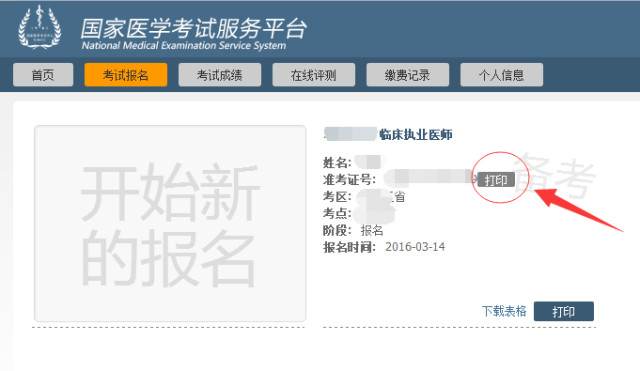Image resolution: width=640 pixels, height=371 pixels.
Task: View the 个人信息 tab
Action: (502, 75)
